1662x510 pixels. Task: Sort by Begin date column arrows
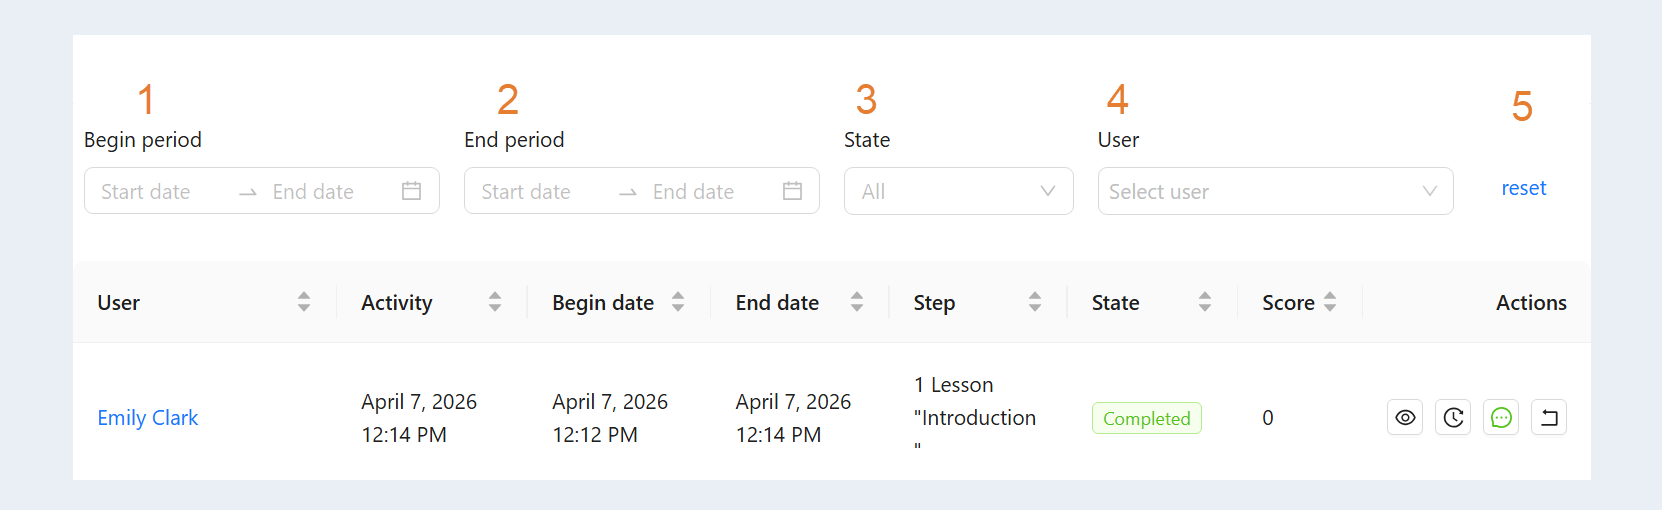point(678,302)
